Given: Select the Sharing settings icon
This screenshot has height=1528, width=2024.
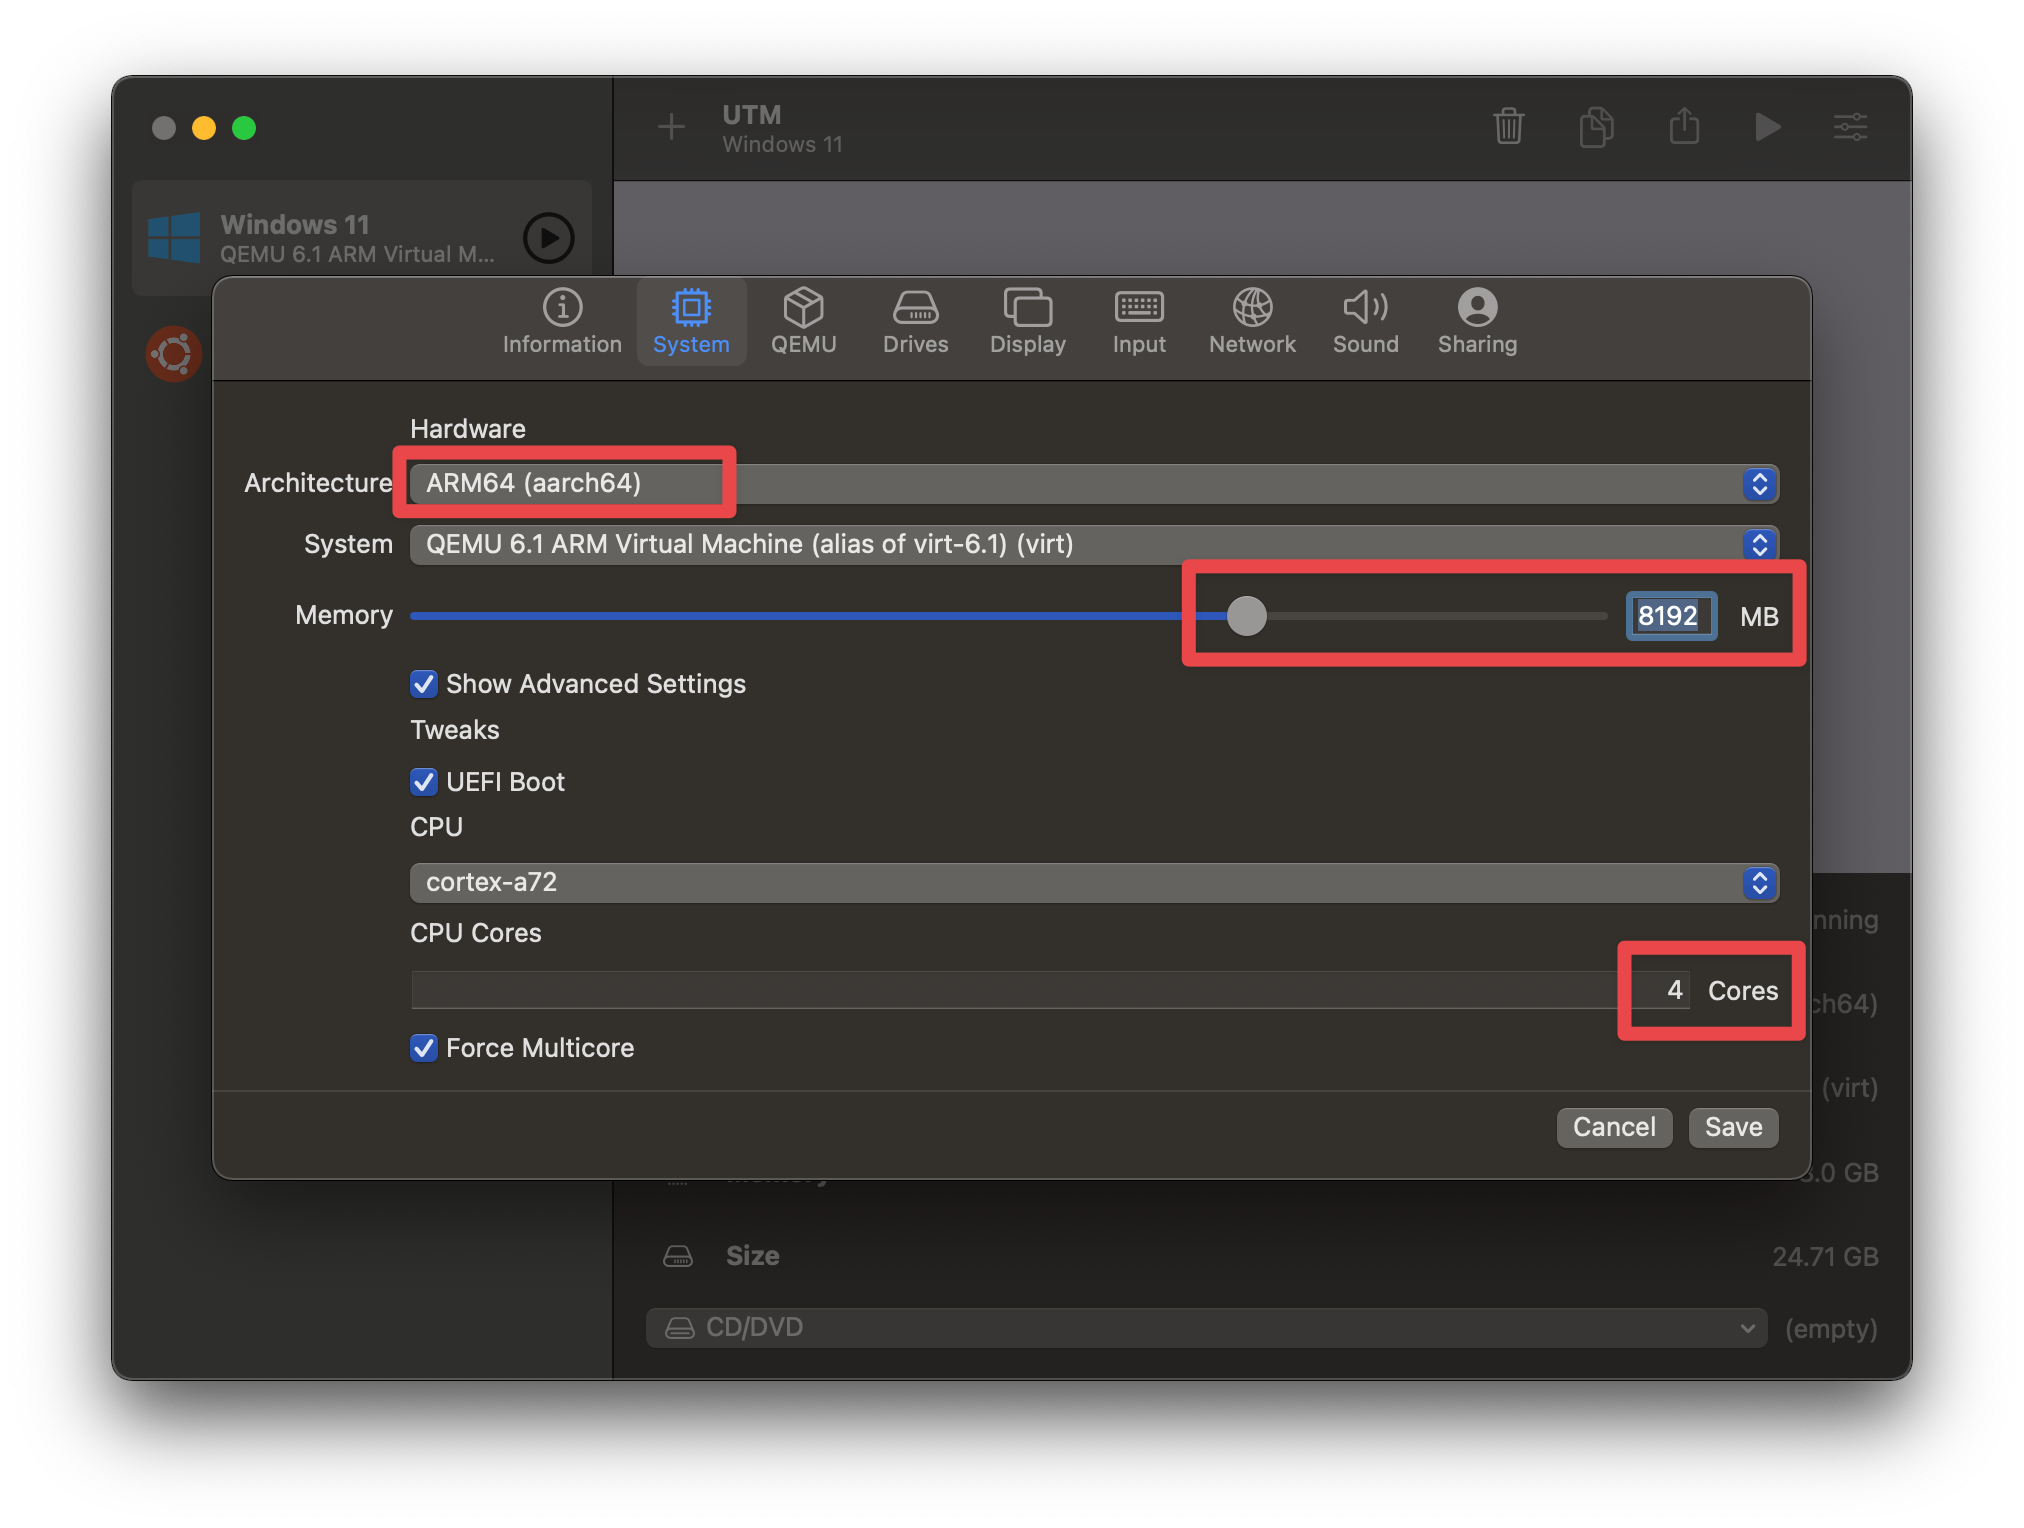Looking at the screenshot, I should point(1476,320).
